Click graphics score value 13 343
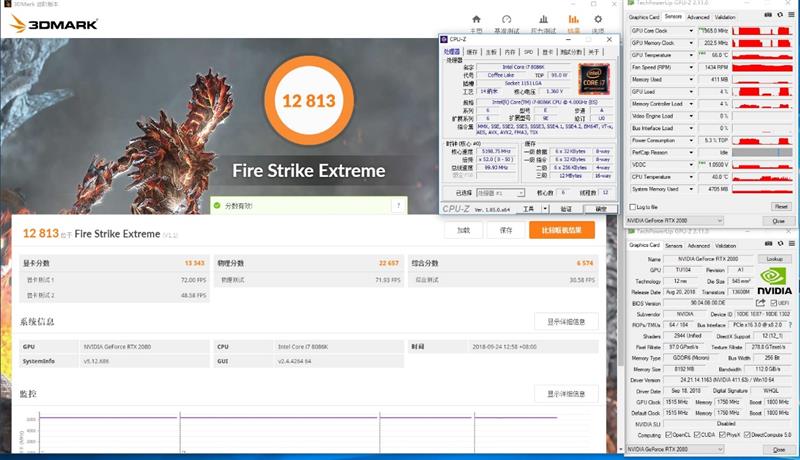800x460 pixels. coord(194,263)
